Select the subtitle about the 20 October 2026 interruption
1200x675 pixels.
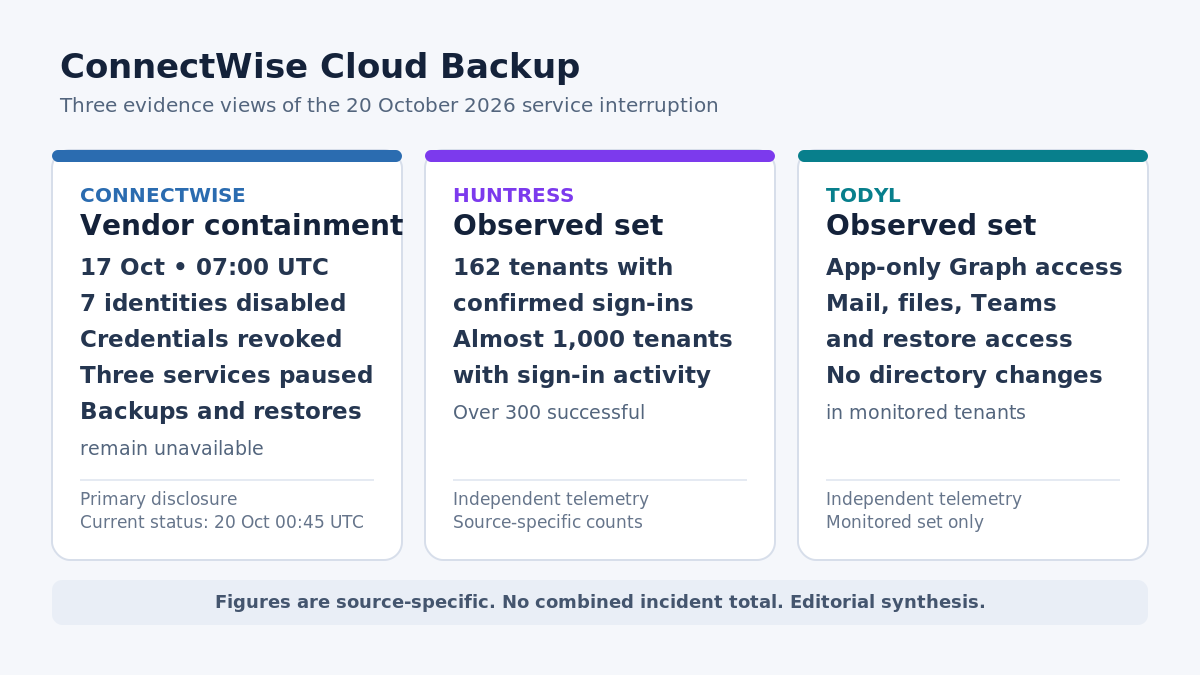coord(389,106)
